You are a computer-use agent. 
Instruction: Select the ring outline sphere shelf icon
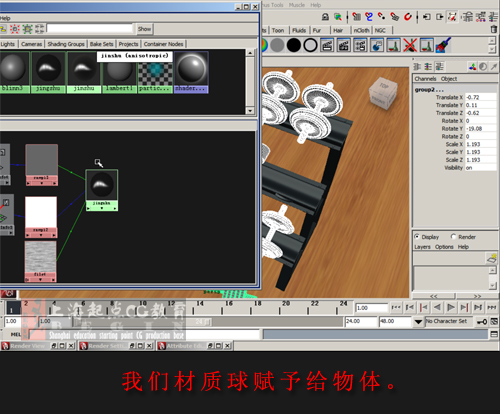[310, 45]
